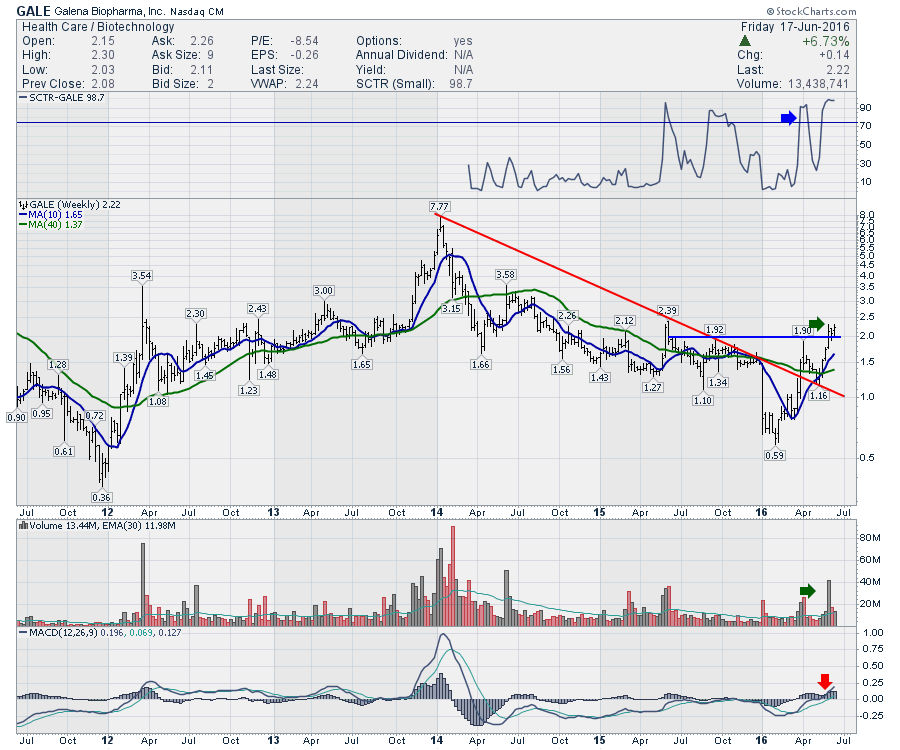Click the Volume 13.44M, EMA(30) legend

coord(102,525)
